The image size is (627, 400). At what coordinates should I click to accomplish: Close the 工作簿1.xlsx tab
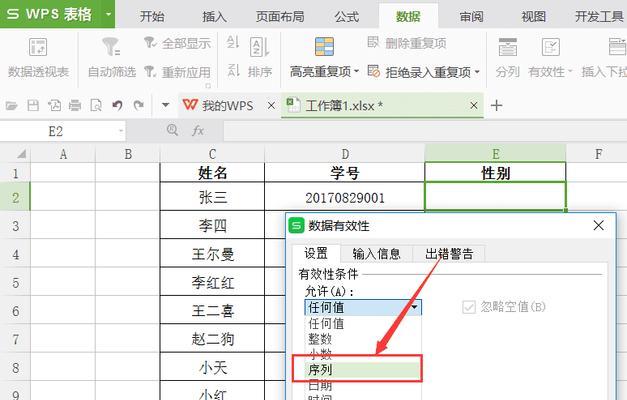point(474,106)
